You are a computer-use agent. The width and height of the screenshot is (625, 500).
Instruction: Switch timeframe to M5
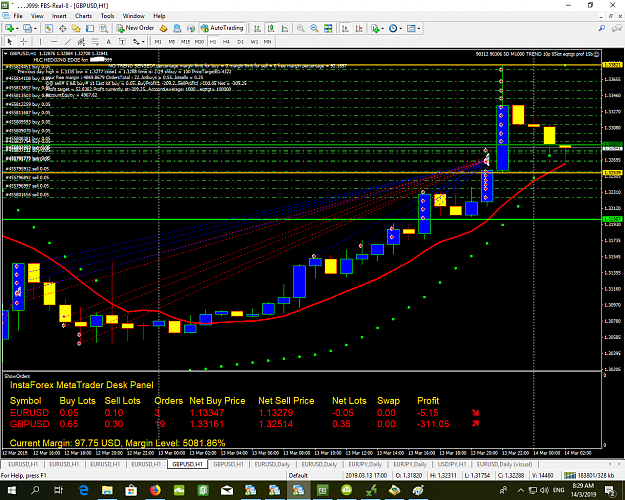pyautogui.click(x=172, y=41)
